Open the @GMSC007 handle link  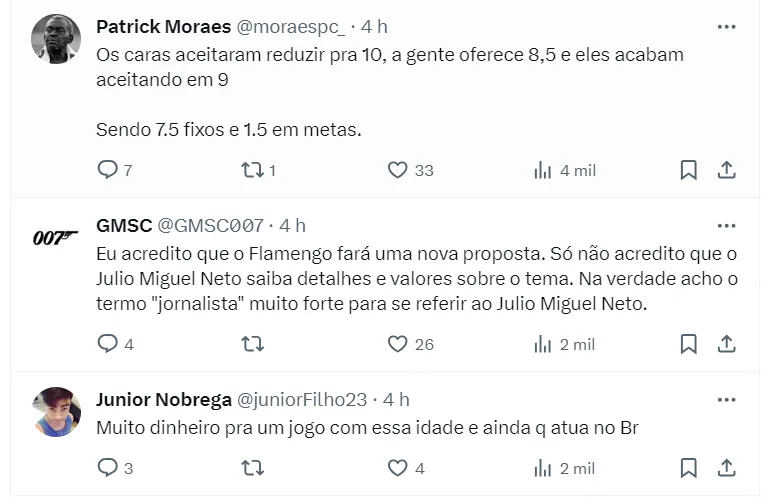click(210, 226)
